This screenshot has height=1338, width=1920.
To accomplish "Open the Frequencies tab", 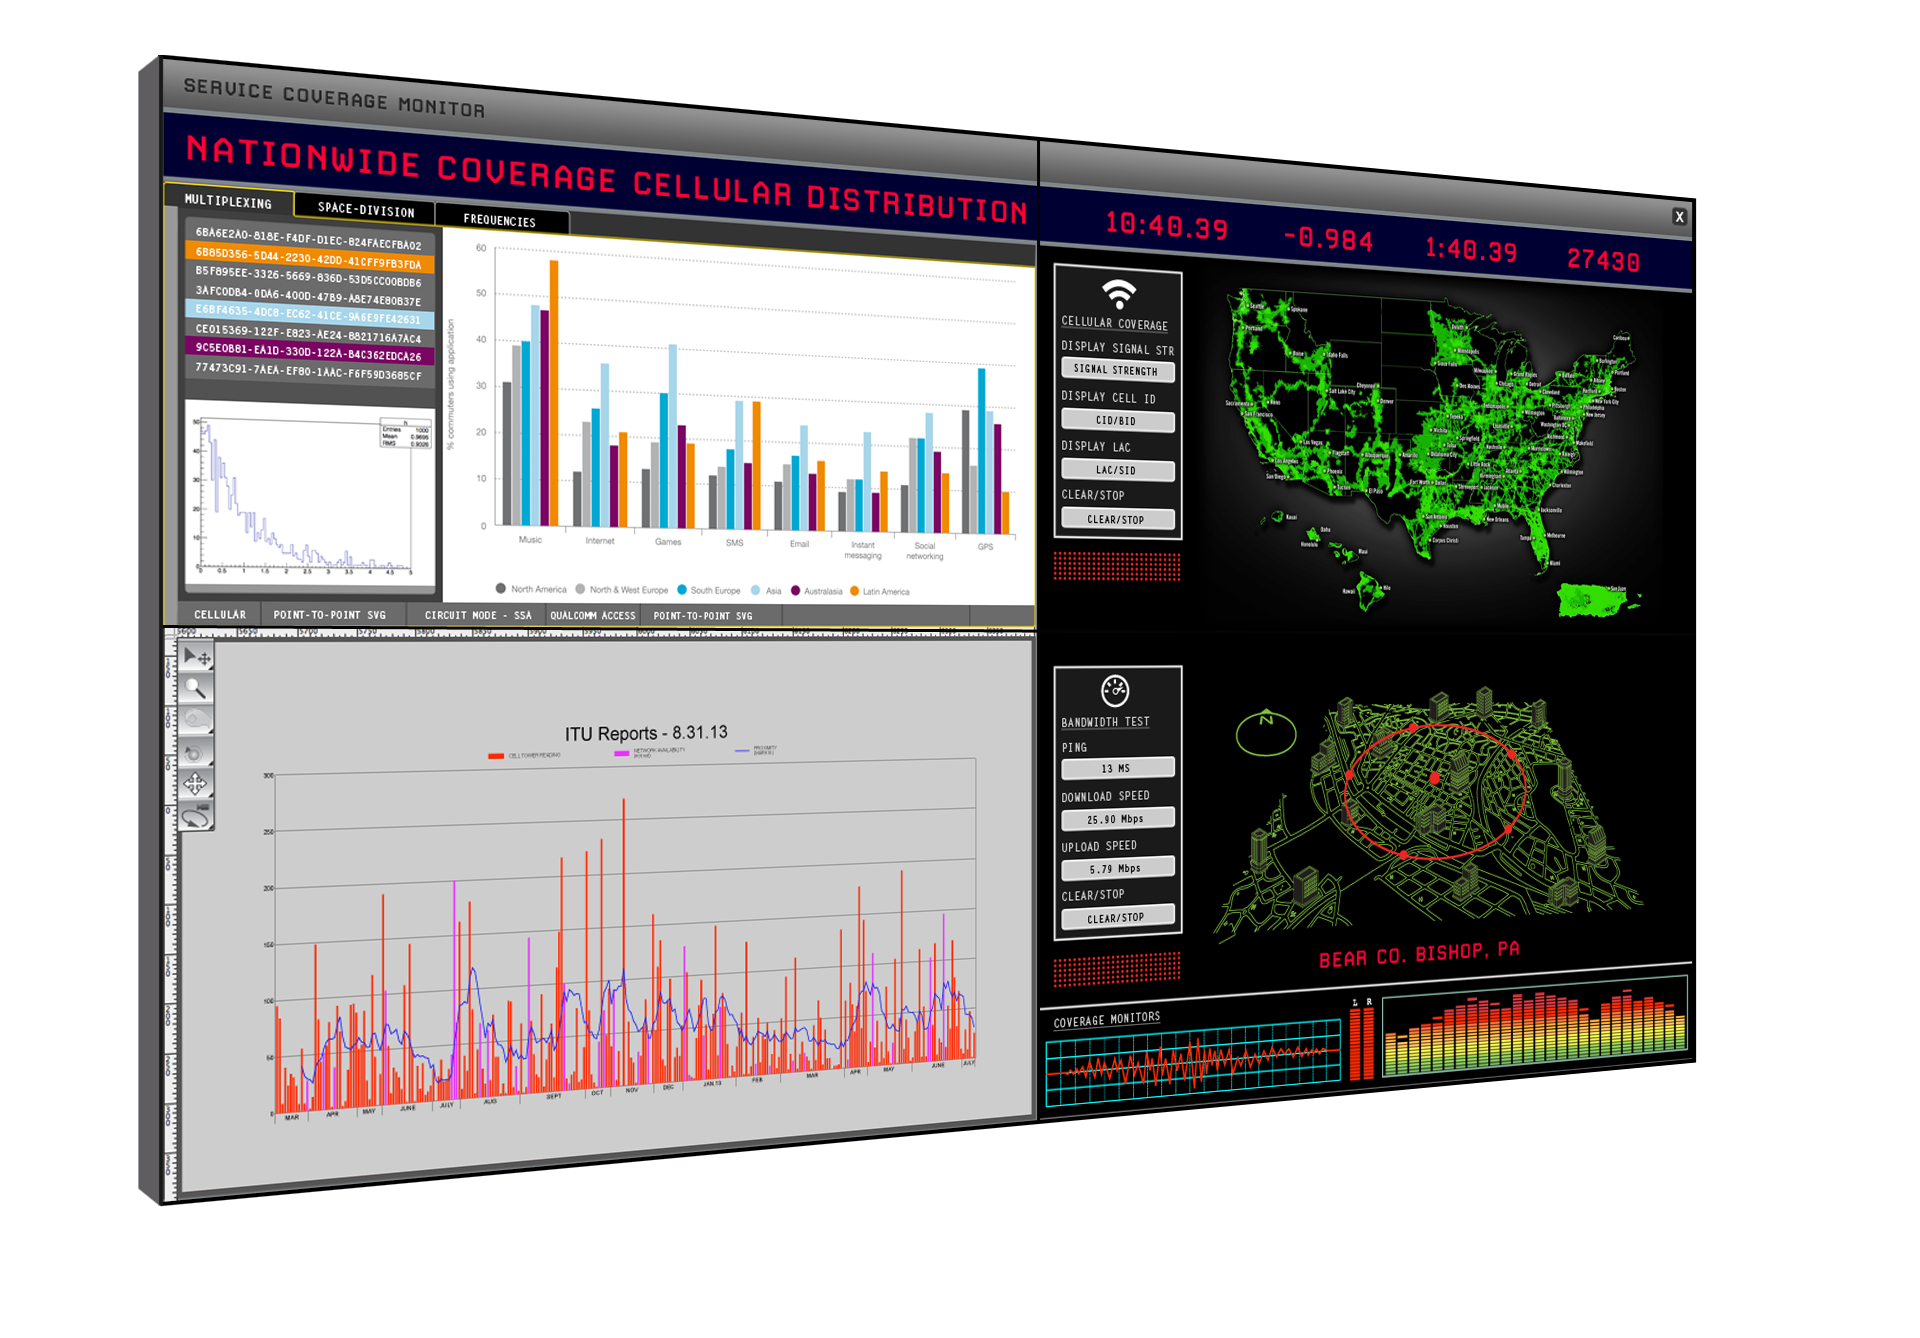I will 499,220.
